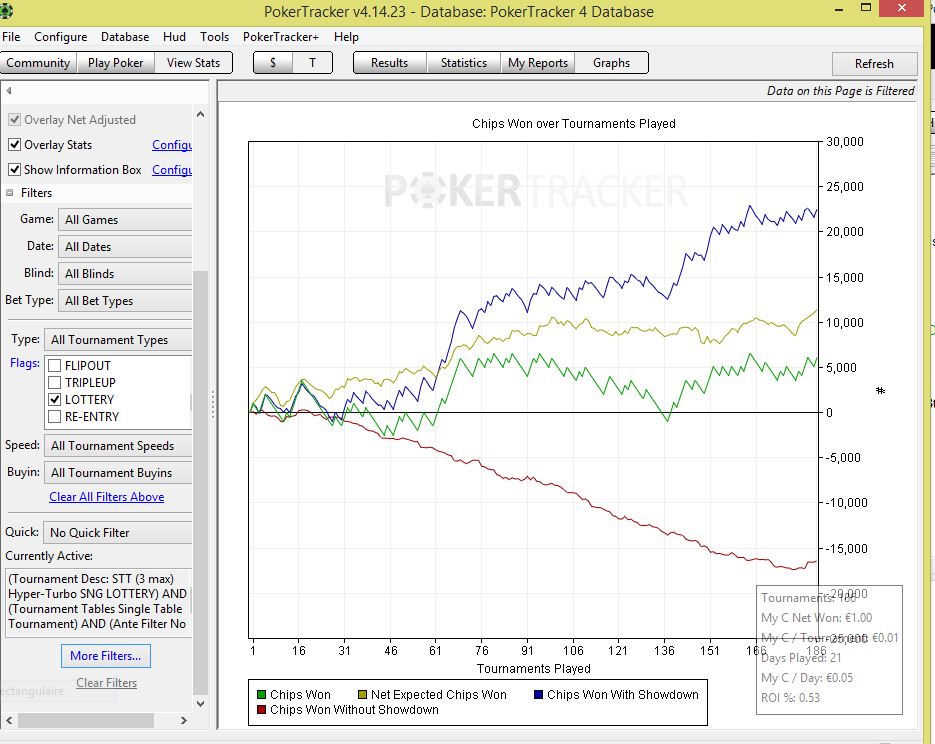Switch to the Play Poker tab
This screenshot has height=744, width=935.
(115, 63)
